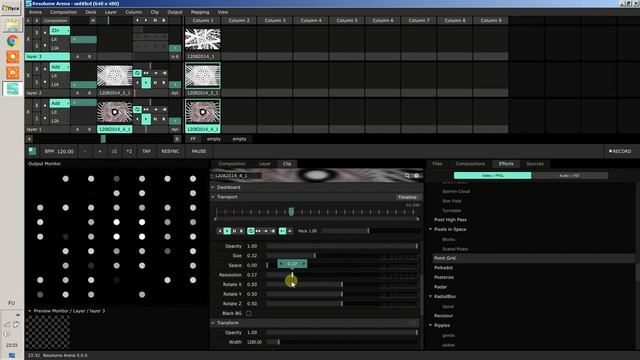Open the Composition menu
640x360 pixels.
point(63,12)
